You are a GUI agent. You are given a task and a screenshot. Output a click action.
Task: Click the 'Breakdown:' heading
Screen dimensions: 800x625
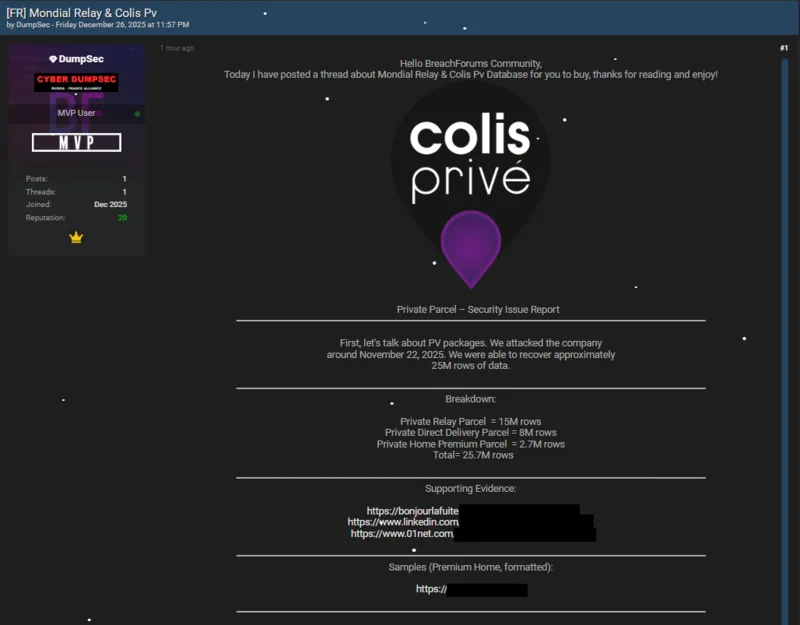(x=470, y=399)
